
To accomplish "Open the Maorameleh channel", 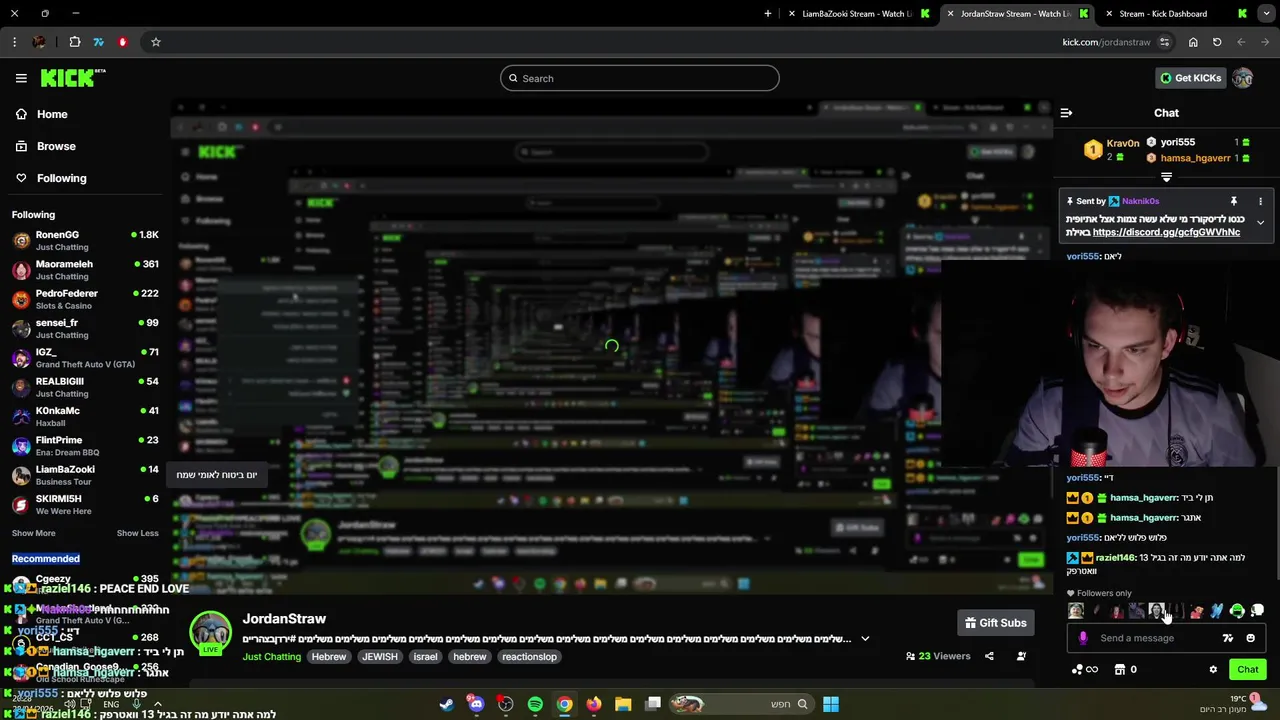I will [x=85, y=270].
